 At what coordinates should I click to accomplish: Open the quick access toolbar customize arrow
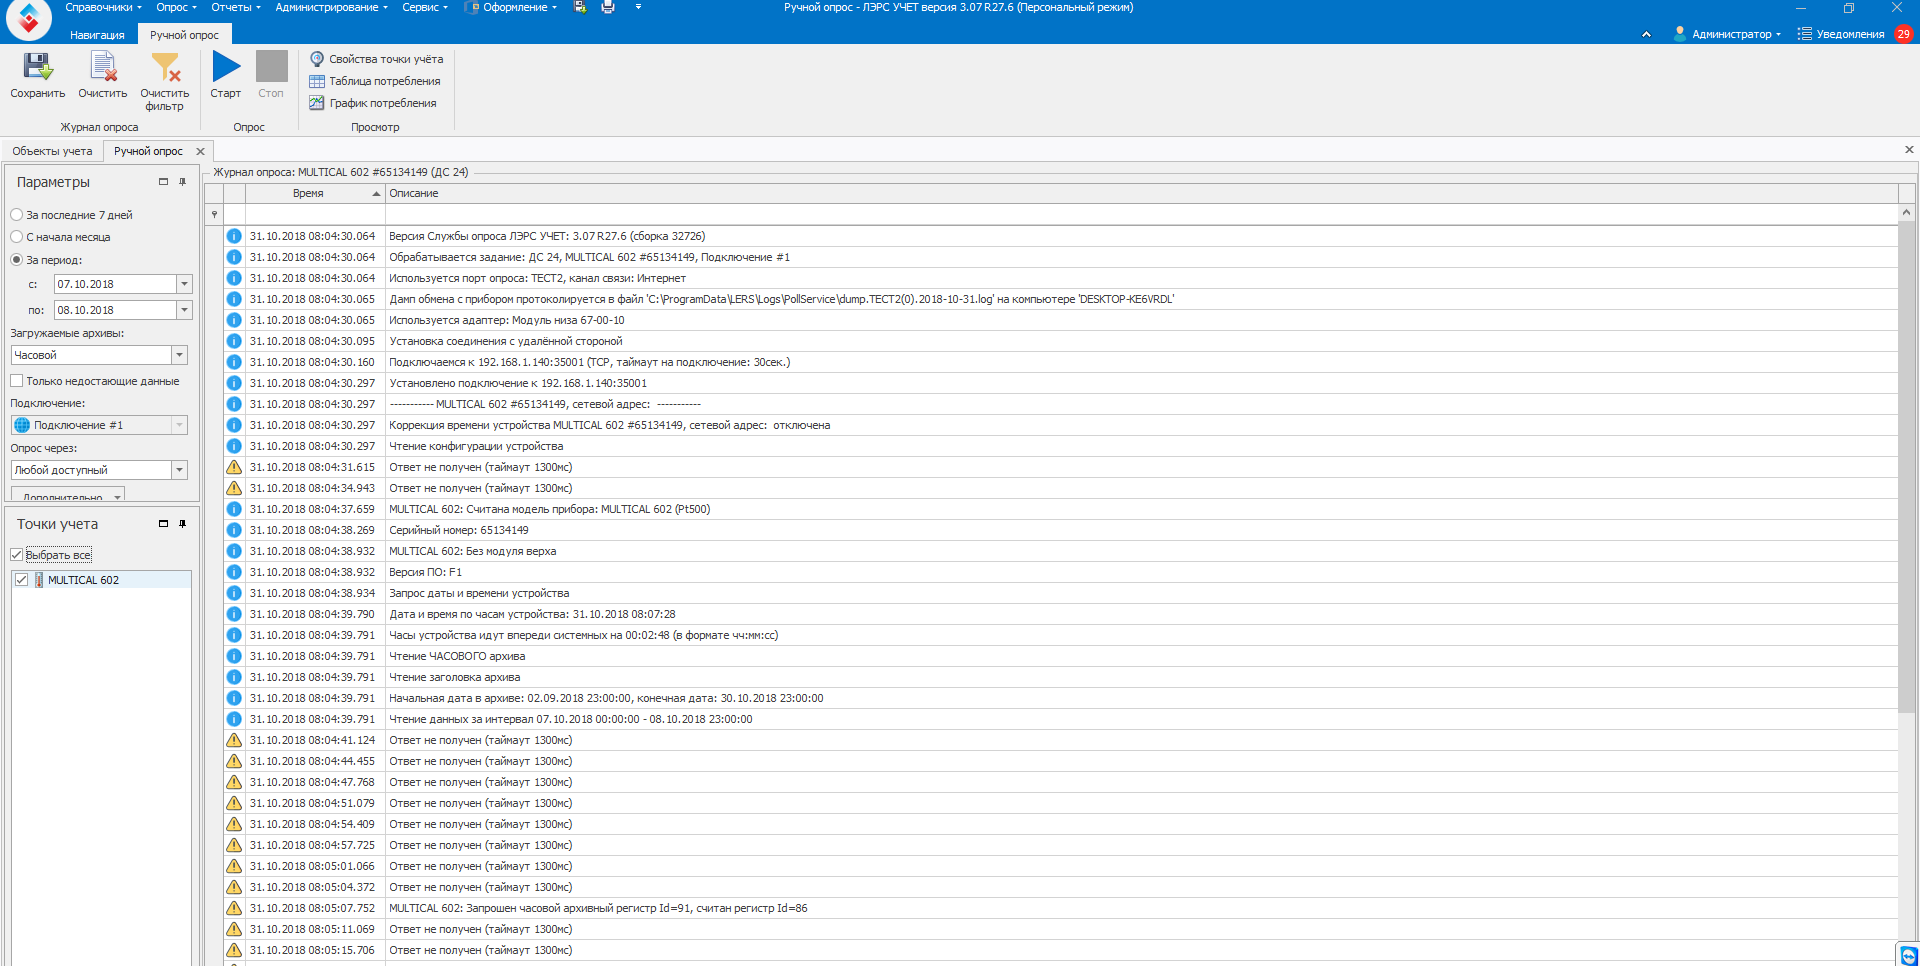pyautogui.click(x=638, y=7)
